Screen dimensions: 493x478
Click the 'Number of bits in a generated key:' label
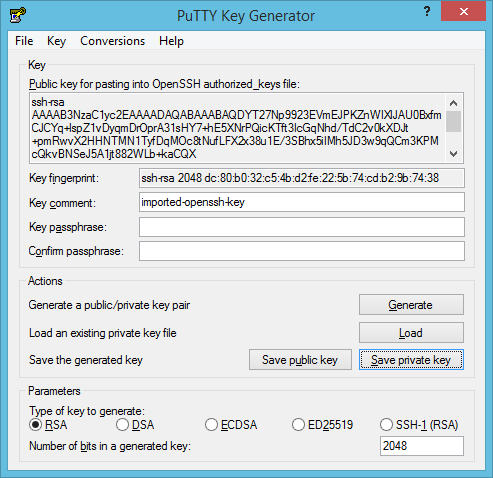point(110,446)
